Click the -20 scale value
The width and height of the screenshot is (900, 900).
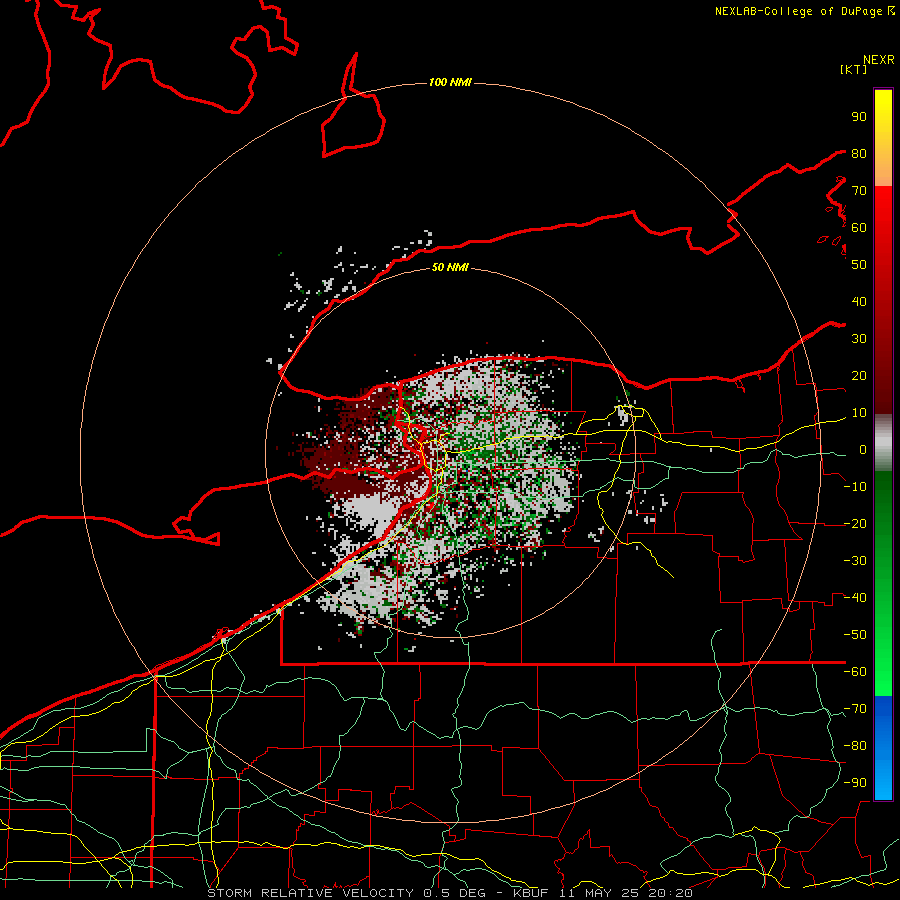(x=855, y=523)
